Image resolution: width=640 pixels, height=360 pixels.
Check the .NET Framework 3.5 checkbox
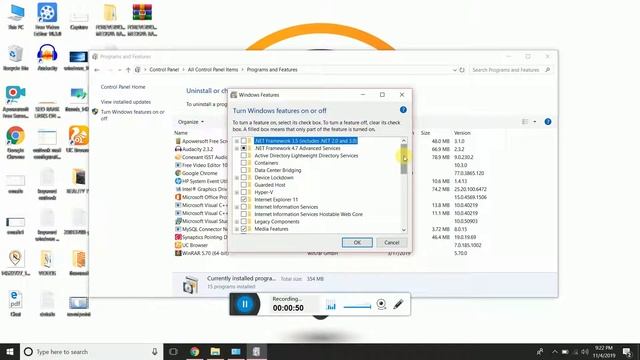(244, 141)
